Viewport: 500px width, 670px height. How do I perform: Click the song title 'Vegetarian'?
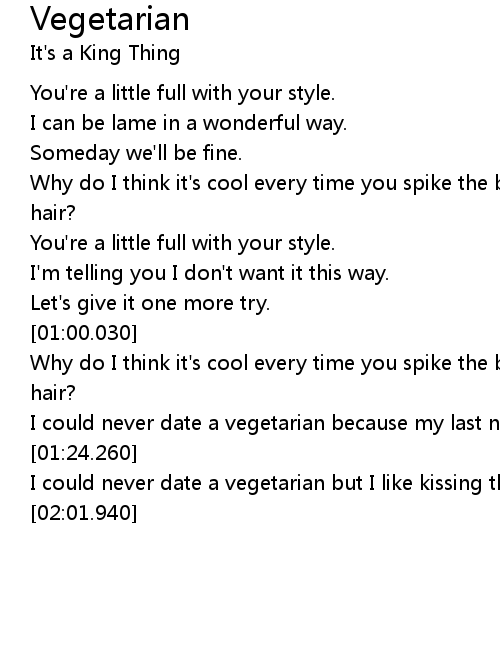110,20
